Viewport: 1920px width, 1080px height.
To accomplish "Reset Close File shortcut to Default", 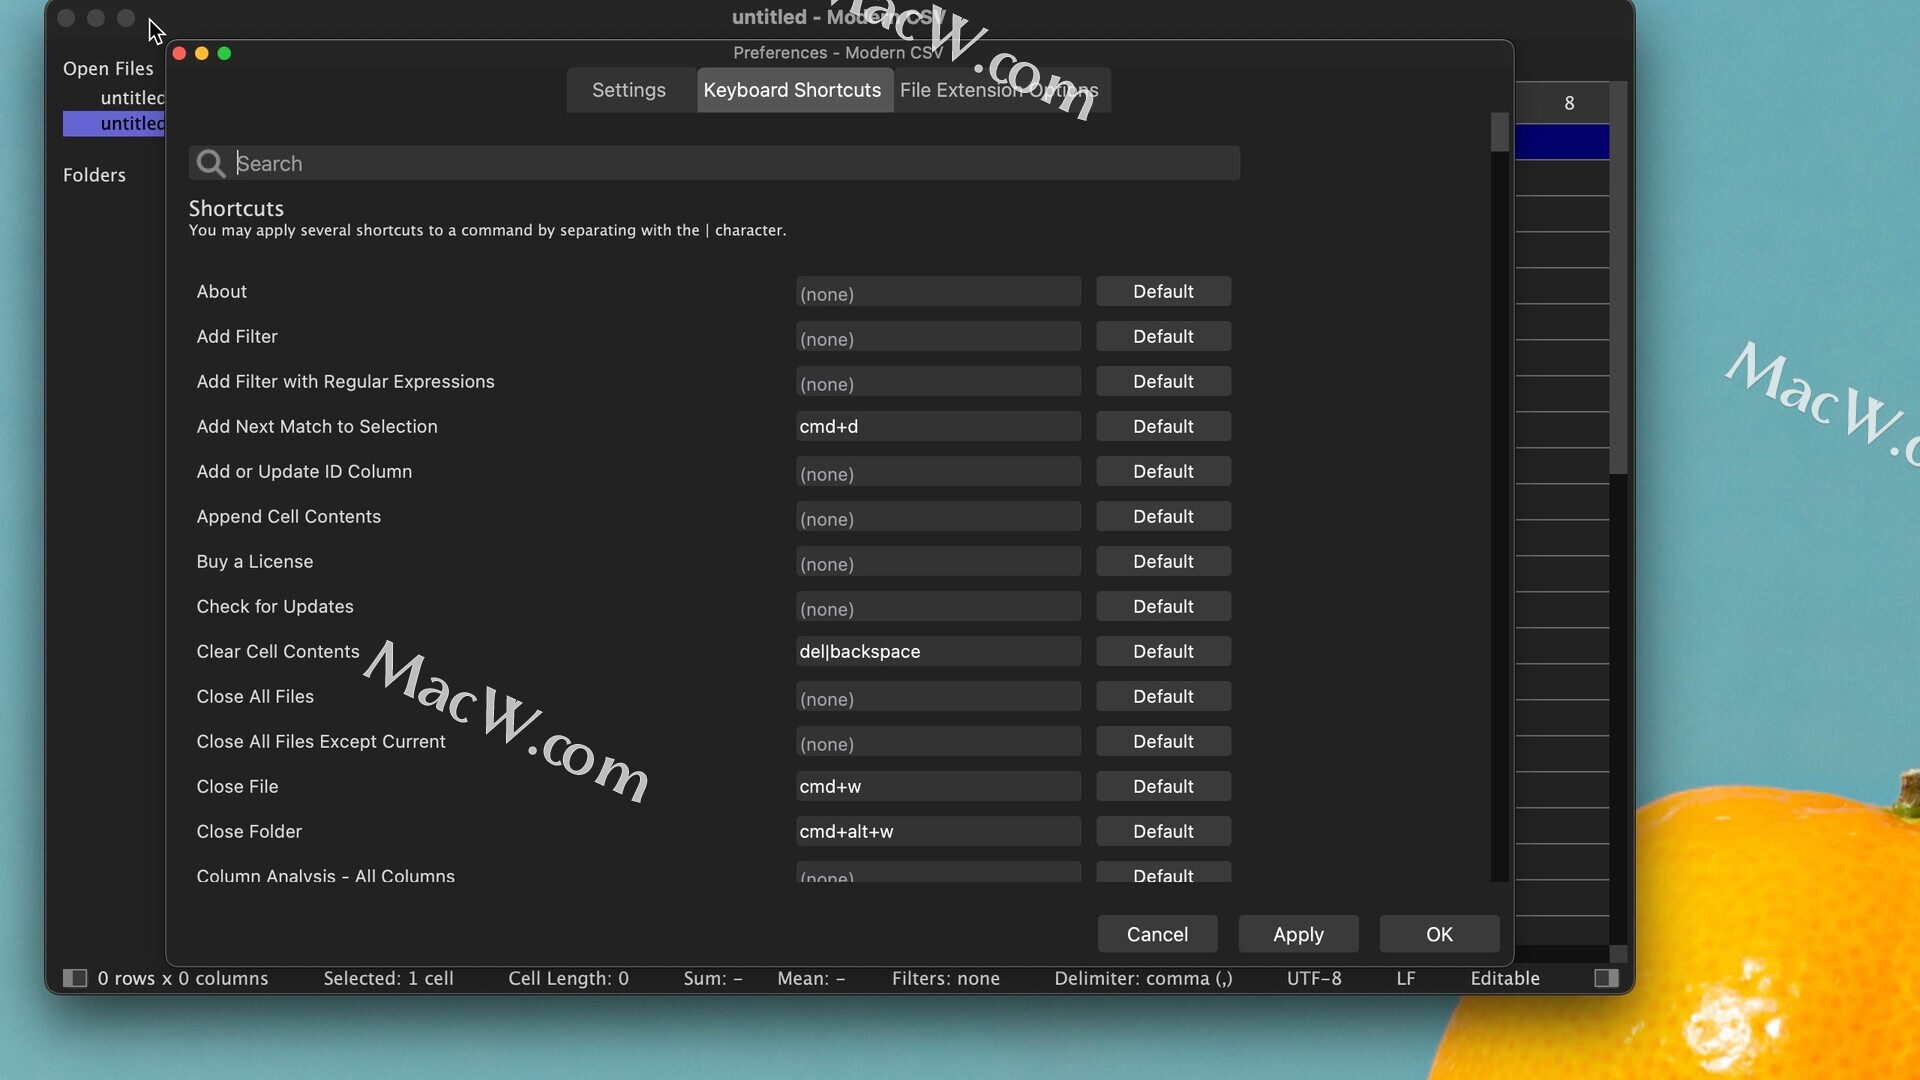I will [x=1163, y=787].
